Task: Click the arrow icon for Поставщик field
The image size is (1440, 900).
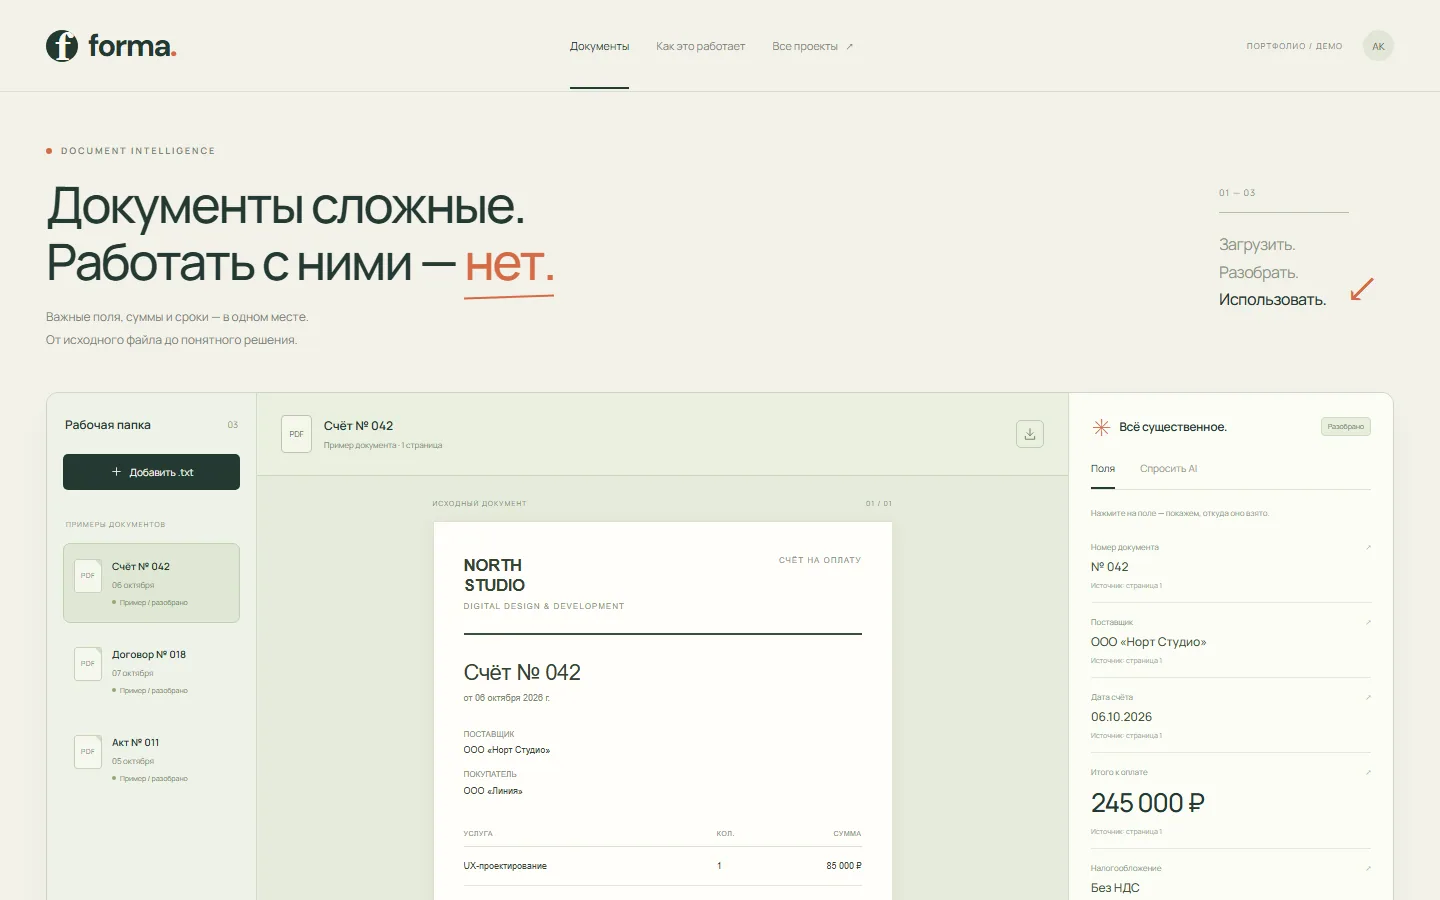Action: [1368, 622]
